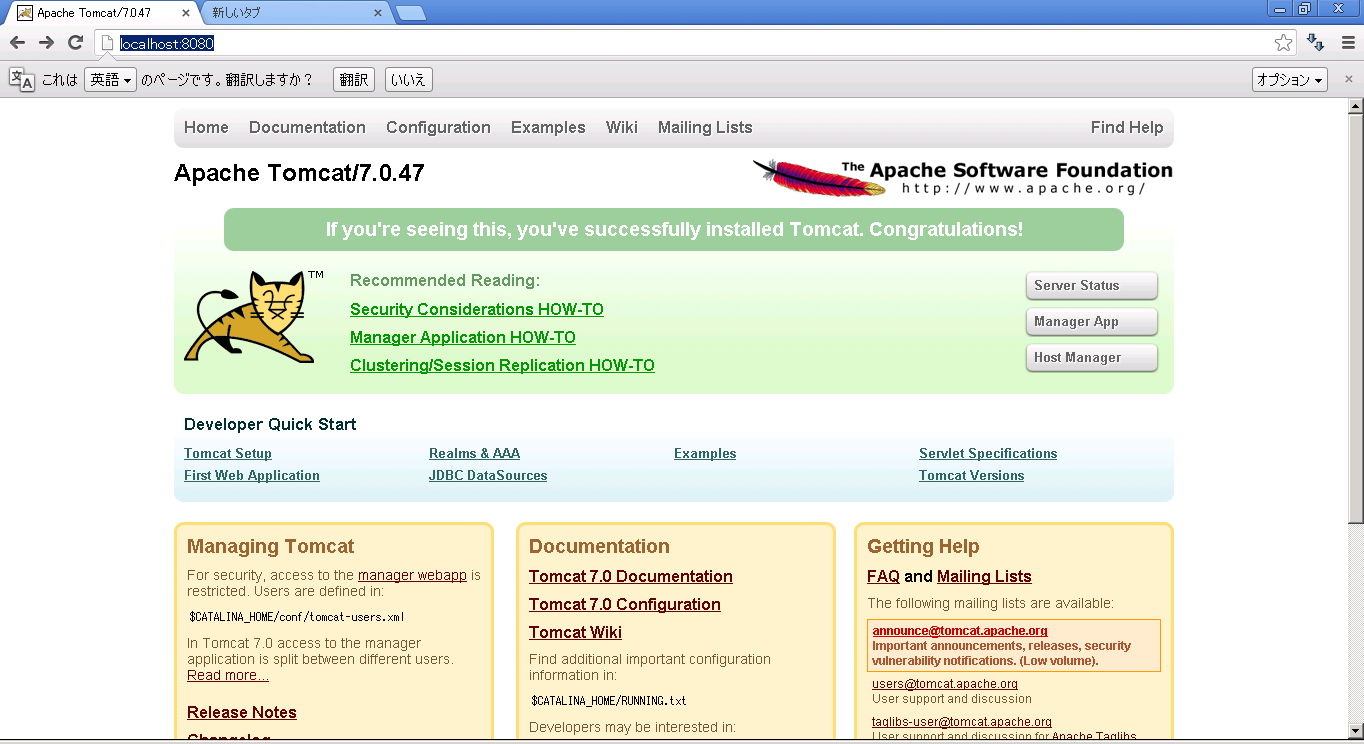The height and width of the screenshot is (744, 1364).
Task: Open the Chrome hamburger menu
Action: pos(1347,43)
